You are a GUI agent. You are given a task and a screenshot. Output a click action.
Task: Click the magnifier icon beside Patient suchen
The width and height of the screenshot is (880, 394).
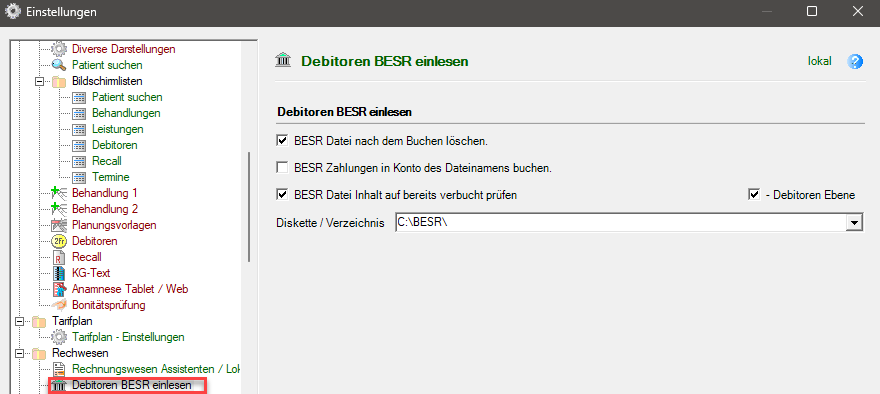pyautogui.click(x=59, y=65)
